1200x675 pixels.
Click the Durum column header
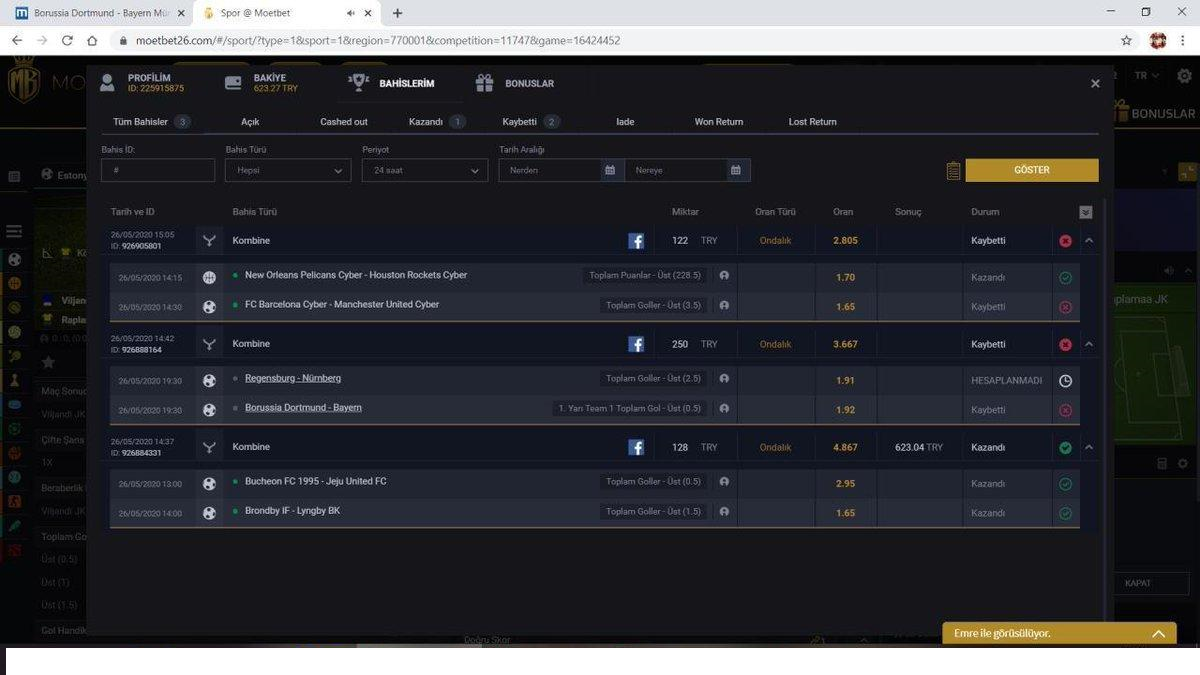click(x=985, y=212)
